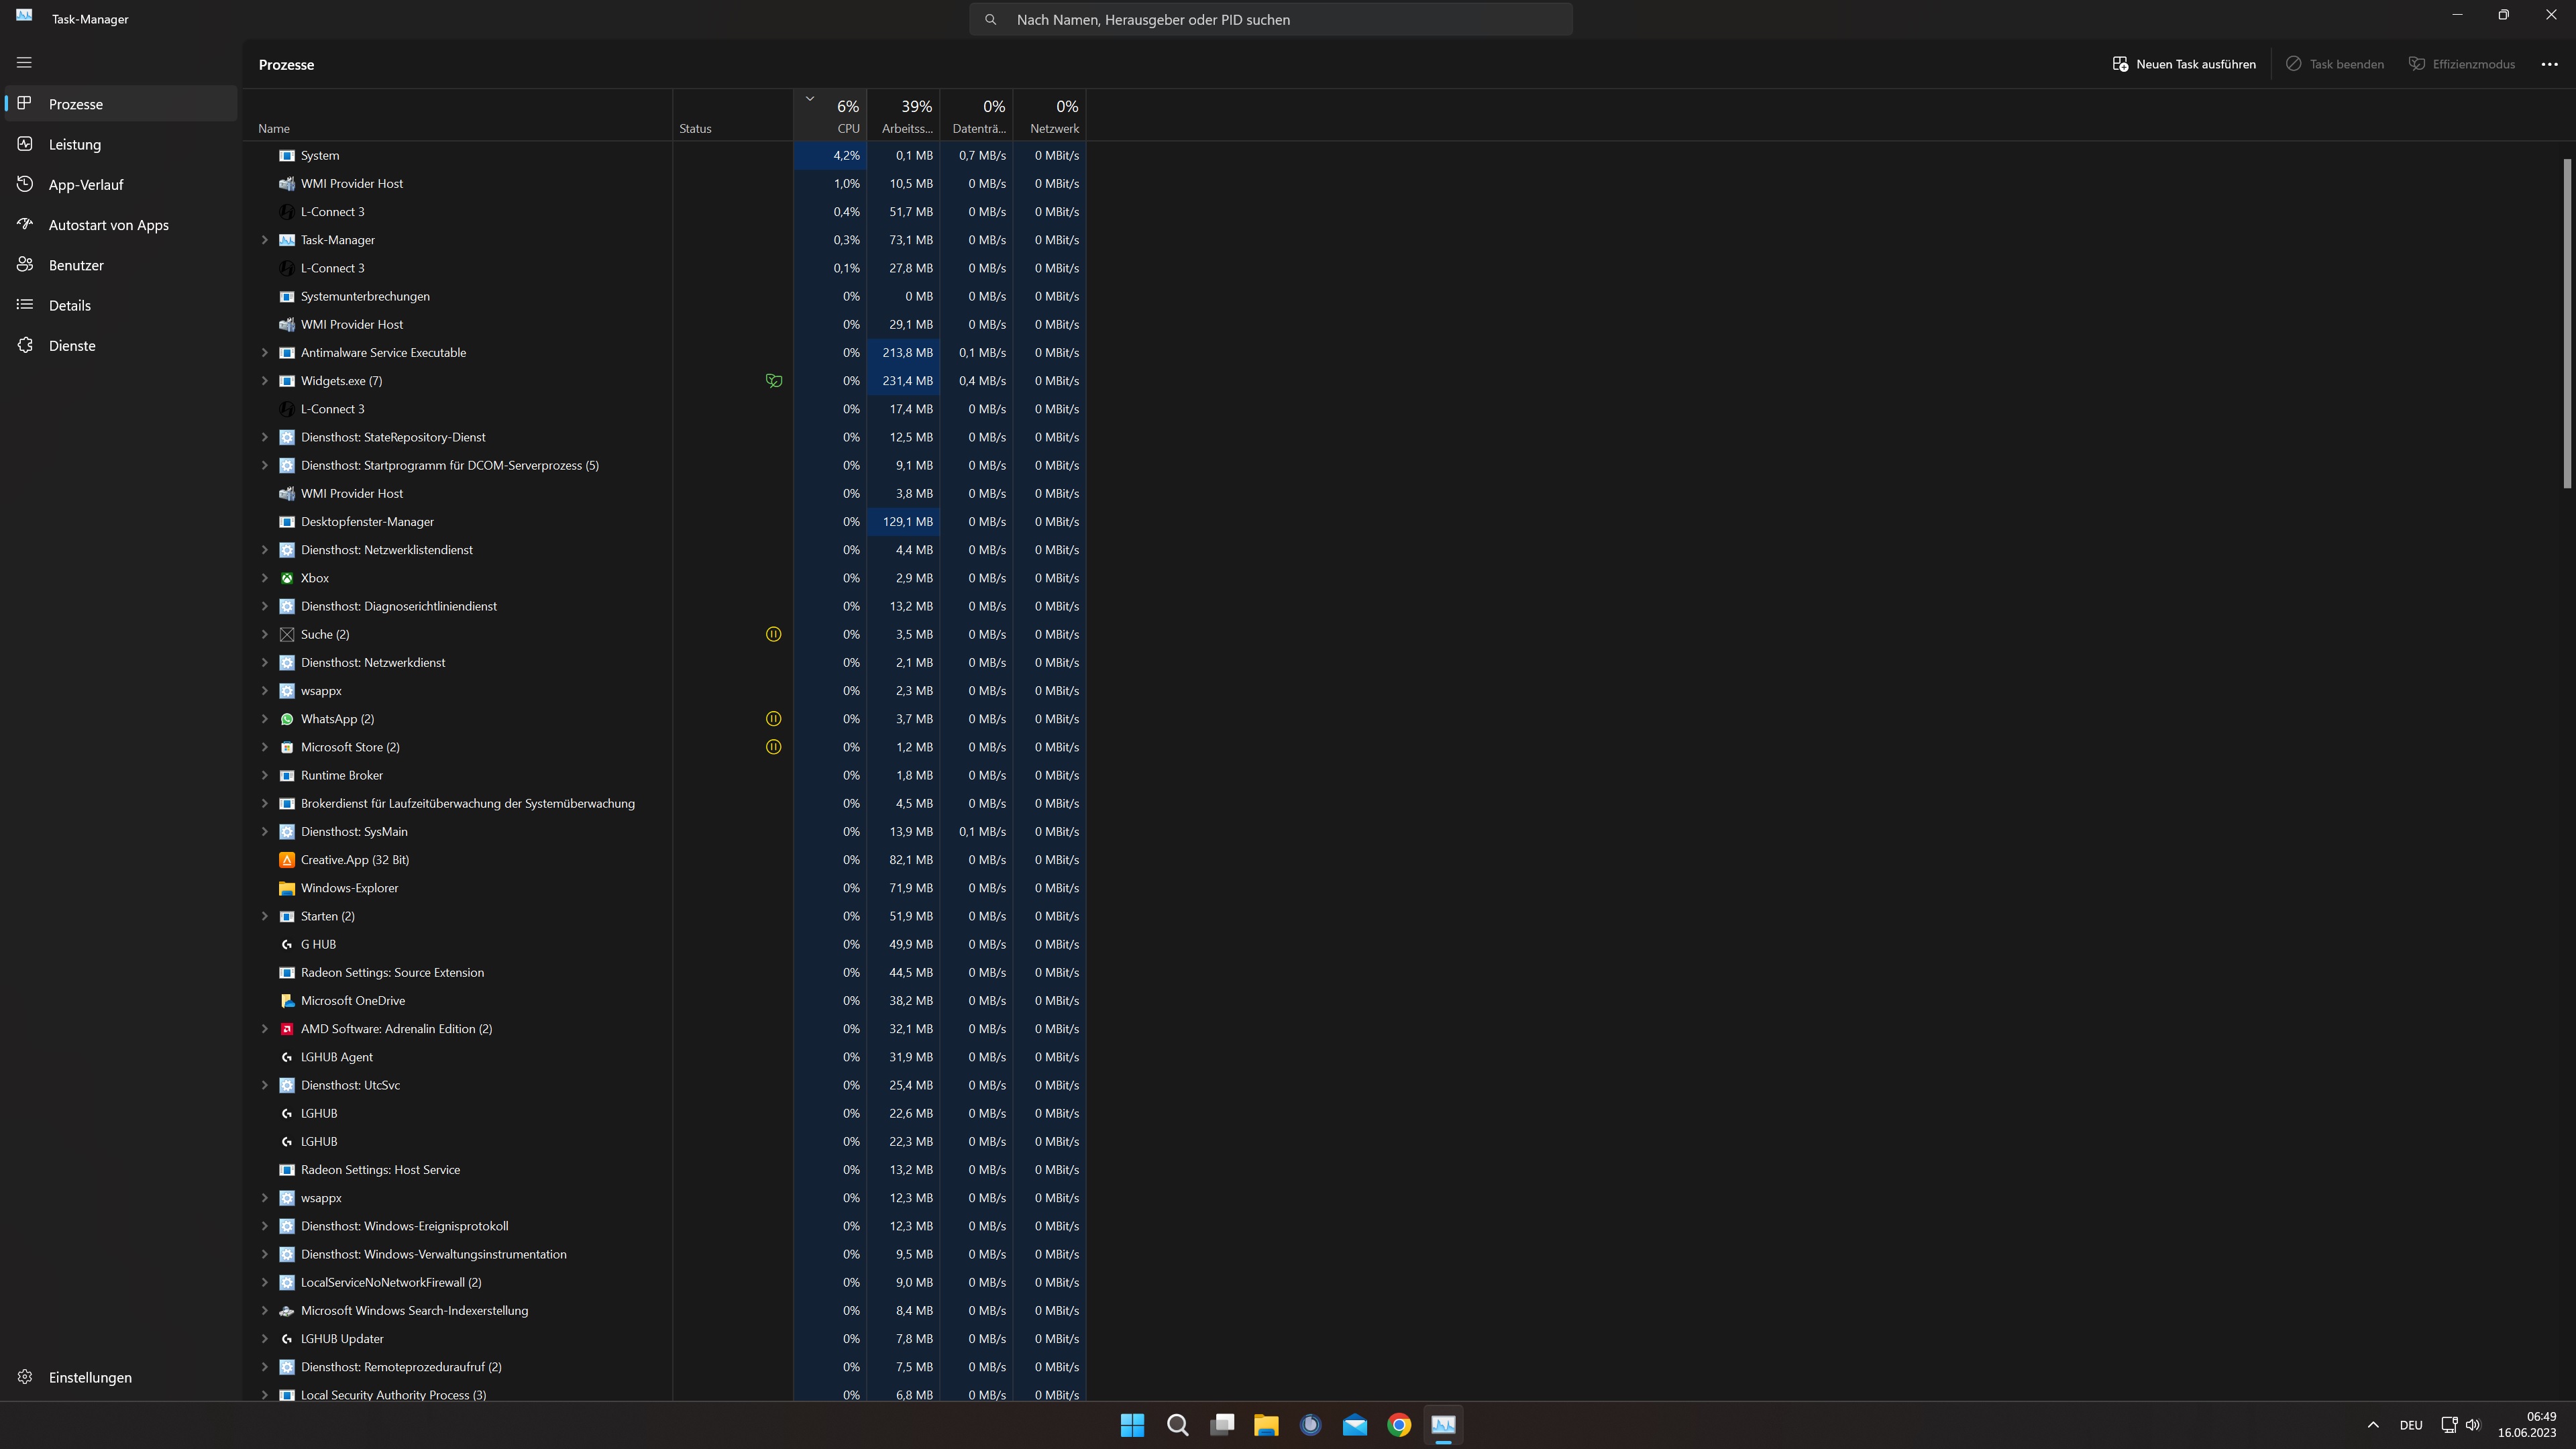The image size is (2576, 1449).
Task: Switch to the Prozesse page
Action: (121, 104)
